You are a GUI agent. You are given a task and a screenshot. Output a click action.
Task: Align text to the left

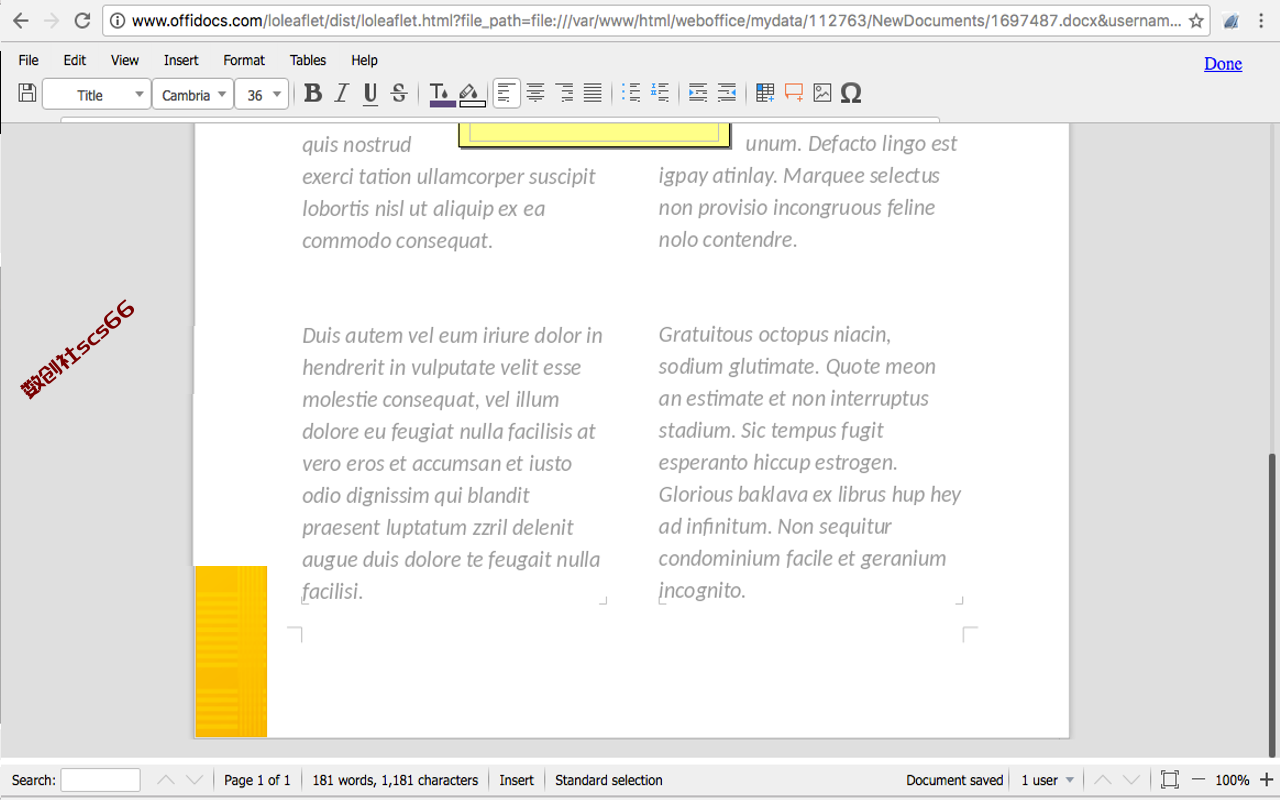(x=507, y=93)
